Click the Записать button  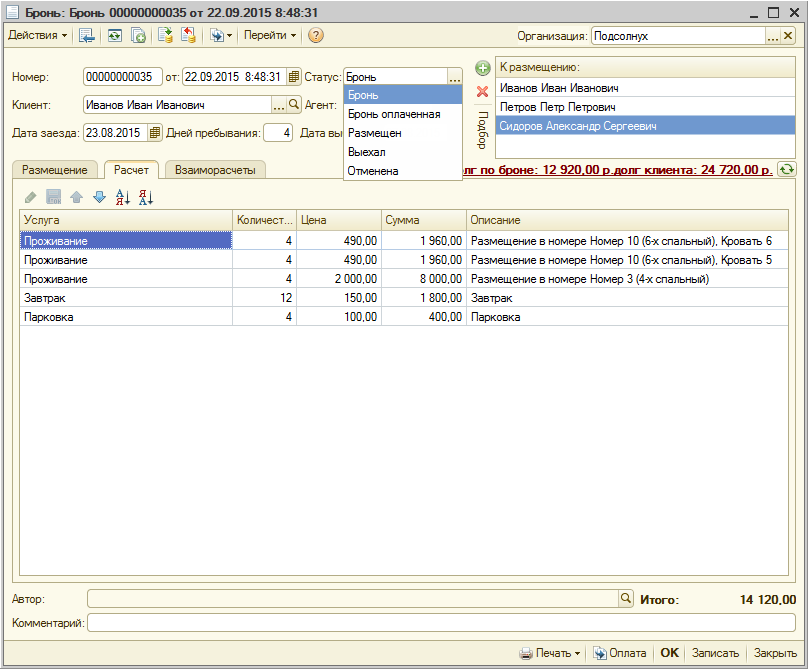pyautogui.click(x=715, y=653)
